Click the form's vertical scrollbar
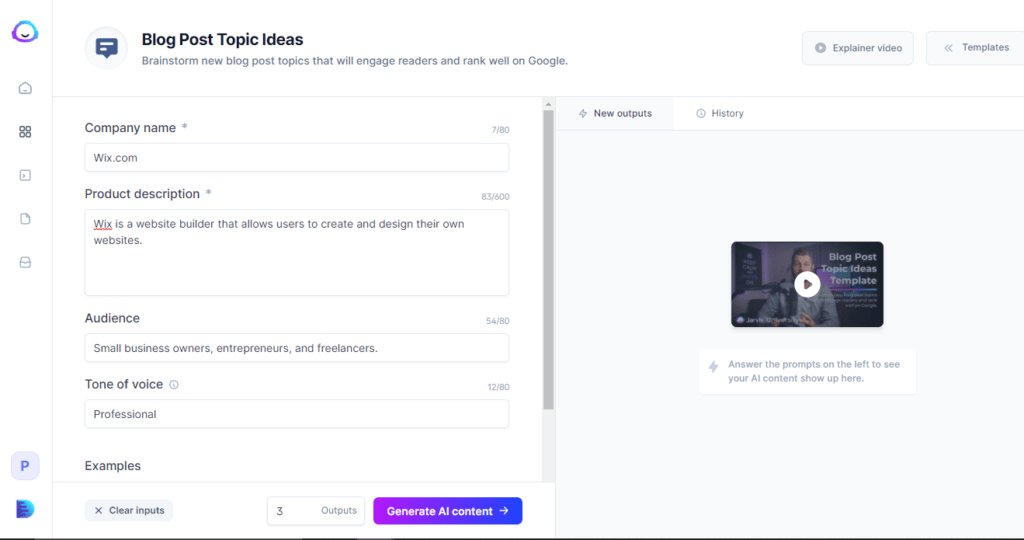1024x540 pixels. 548,260
